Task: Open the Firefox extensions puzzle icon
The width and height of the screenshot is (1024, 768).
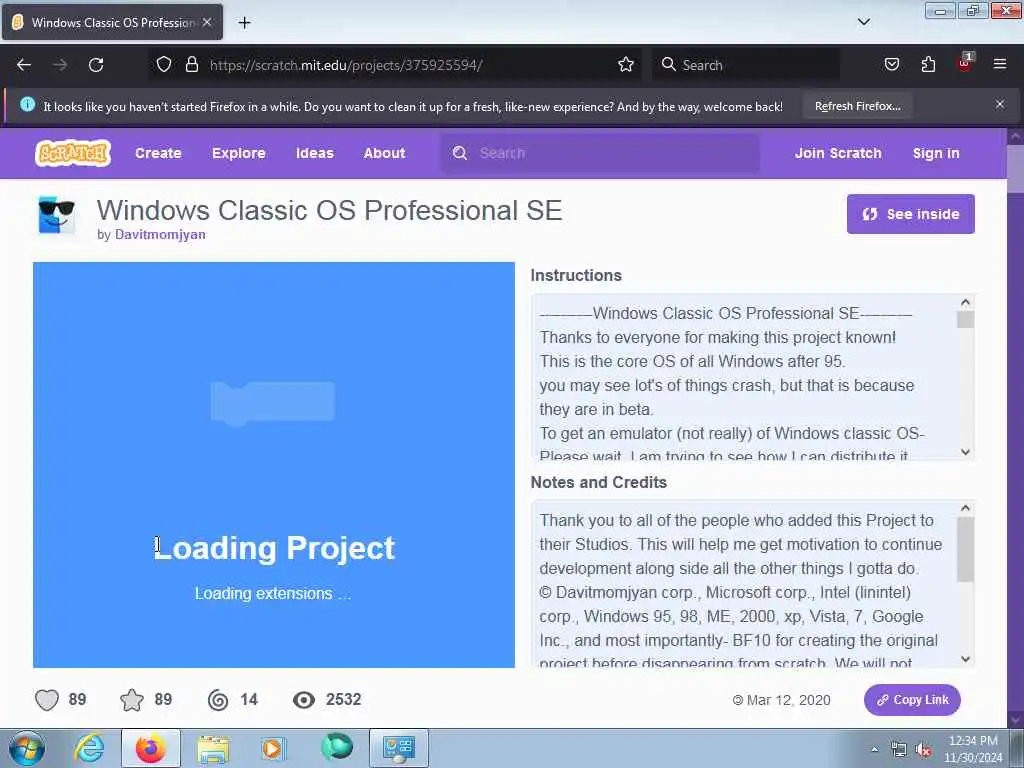Action: 928,65
